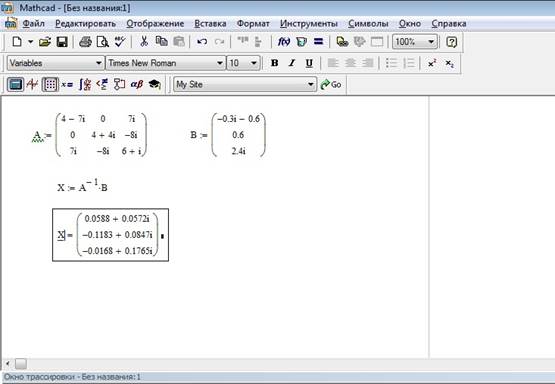Click the Go button
555x384 pixels.
point(331,84)
